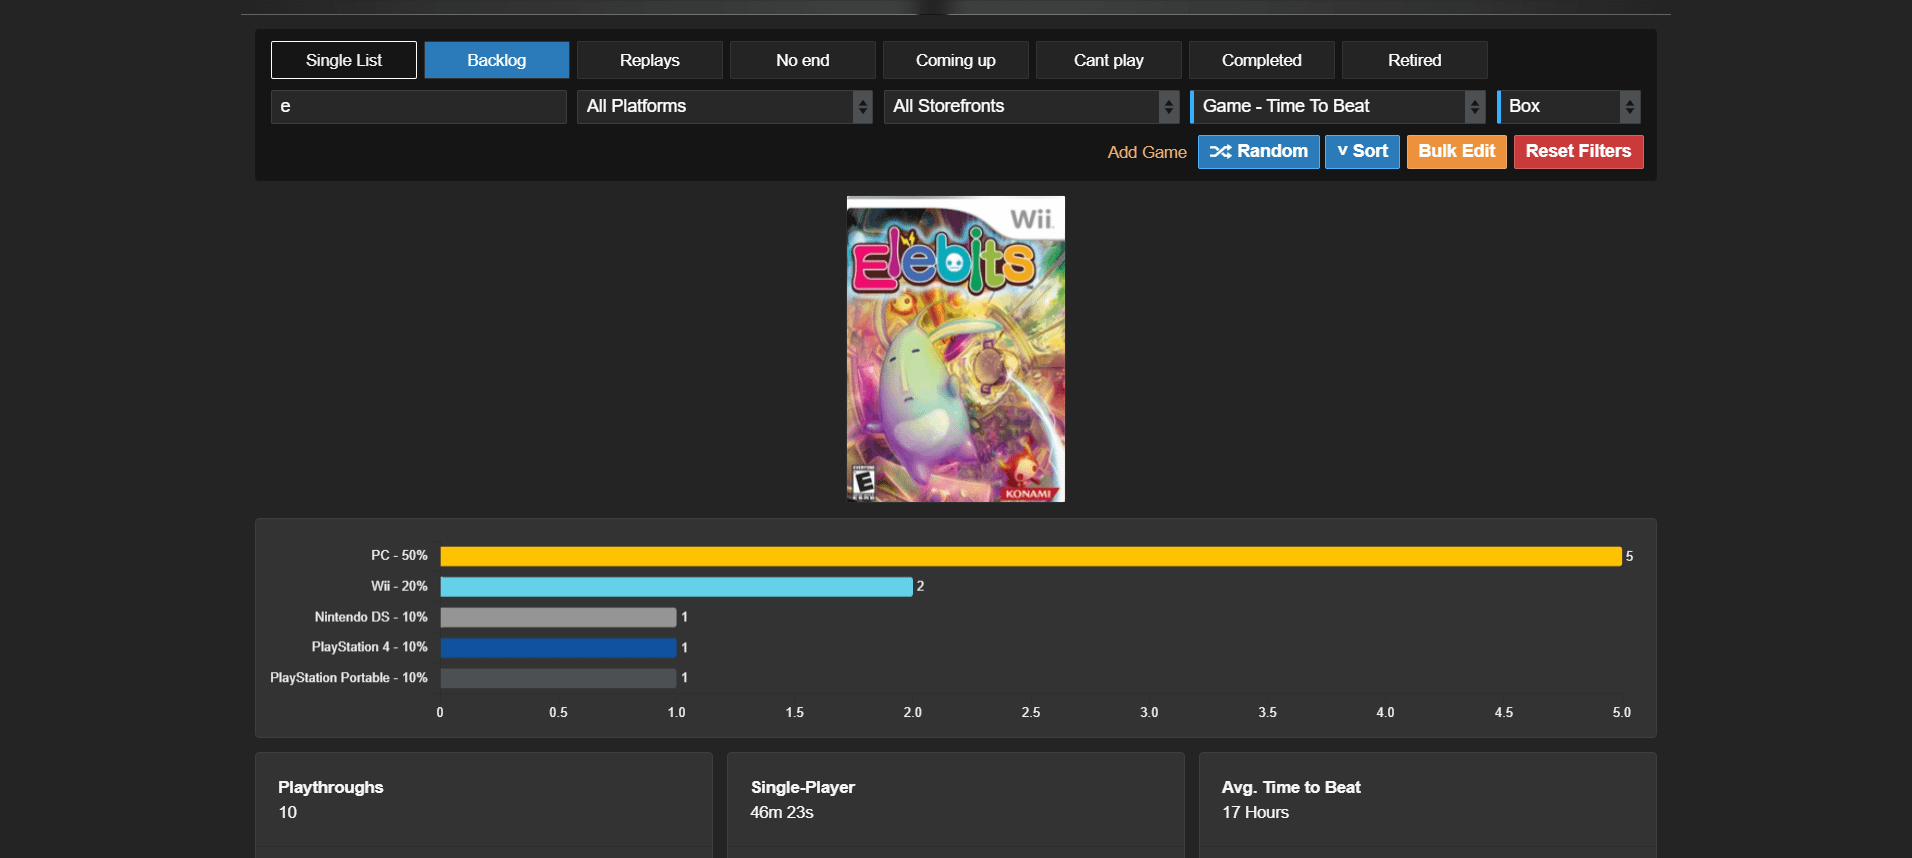The image size is (1912, 858).
Task: Toggle the Single List view
Action: [343, 60]
